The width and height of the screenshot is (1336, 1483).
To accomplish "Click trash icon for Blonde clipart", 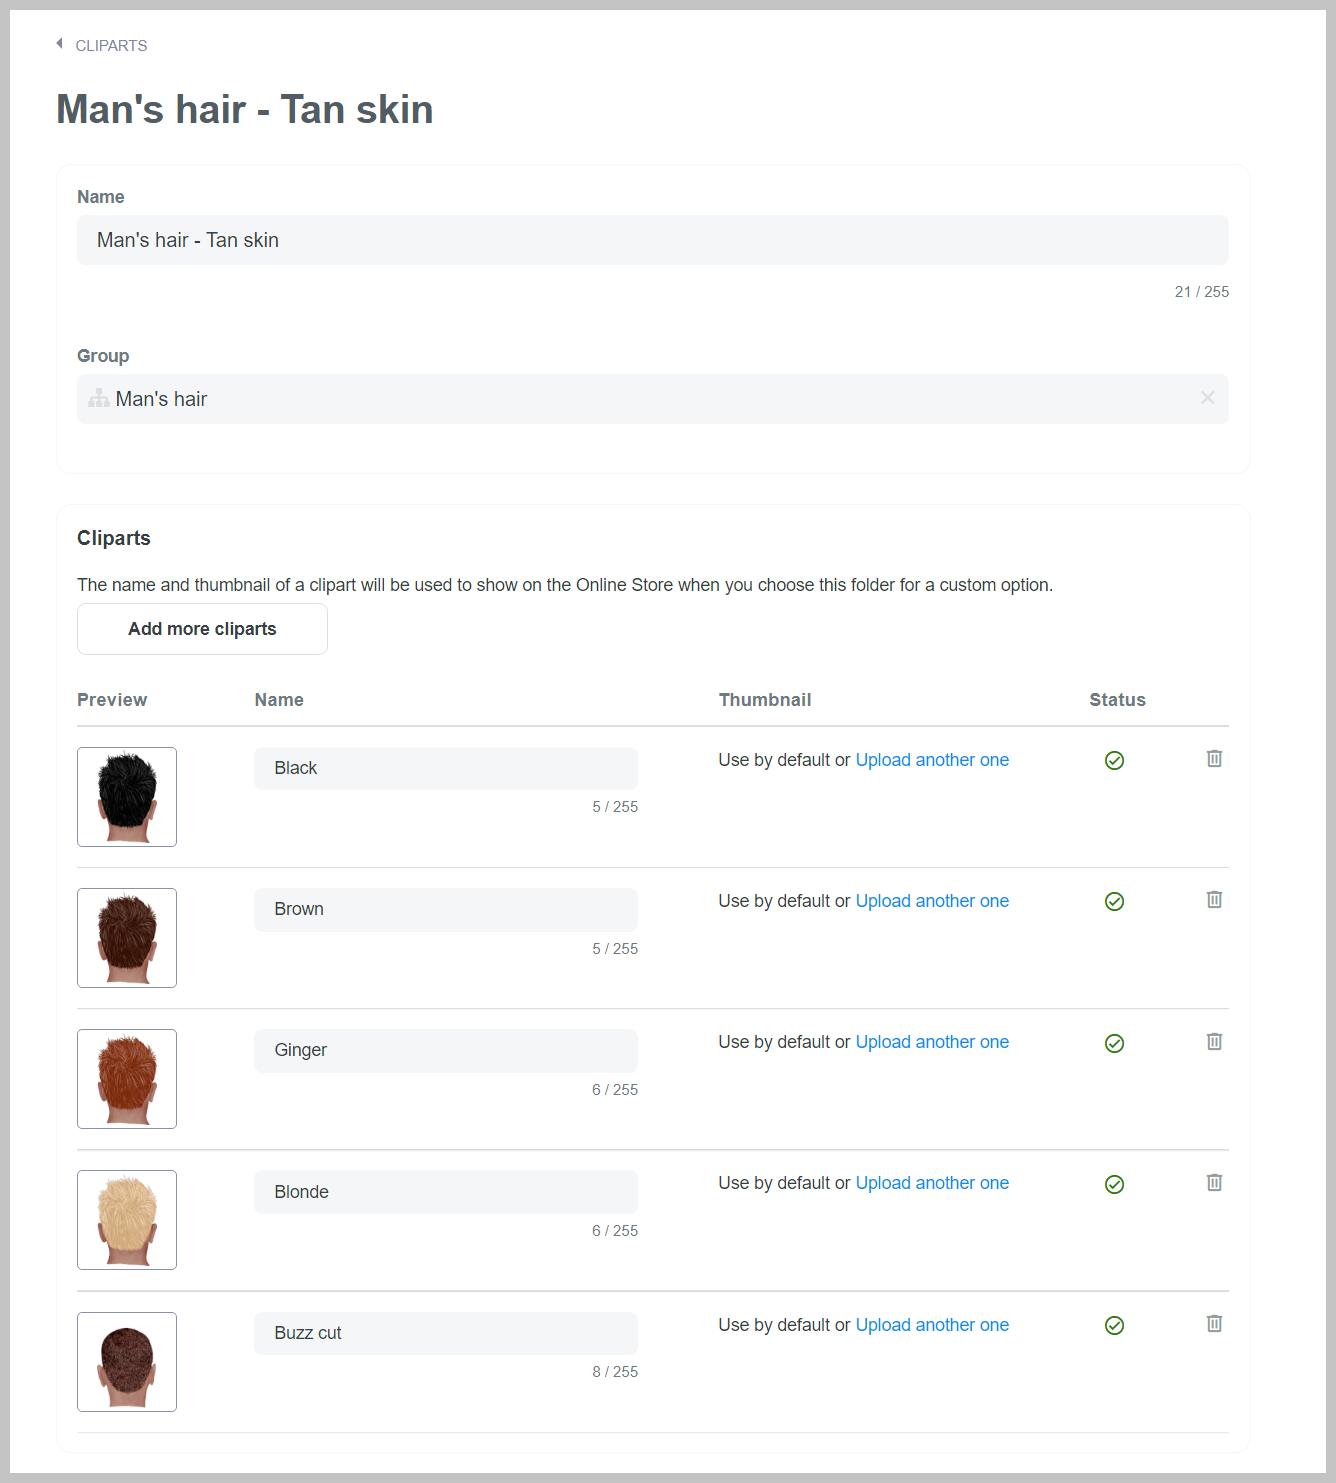I will coord(1214,1183).
